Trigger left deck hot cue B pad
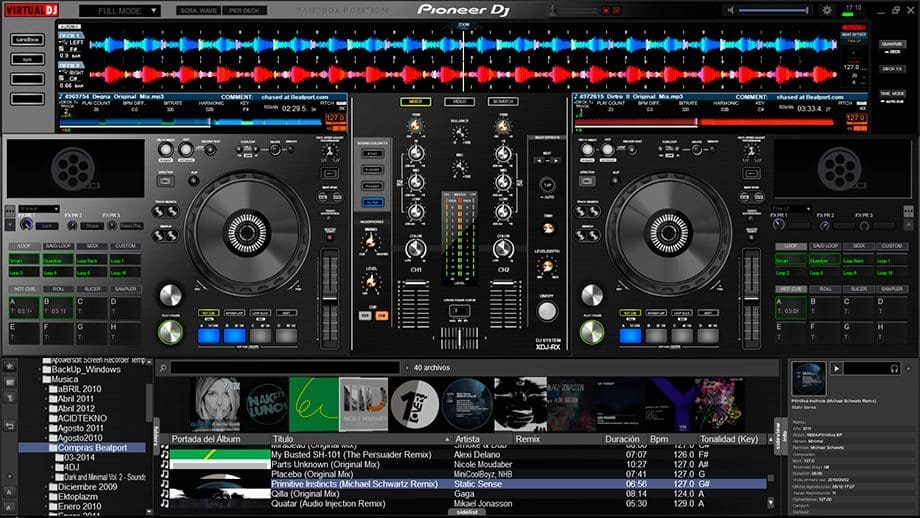Viewport: 920px width, 518px height. 58,307
